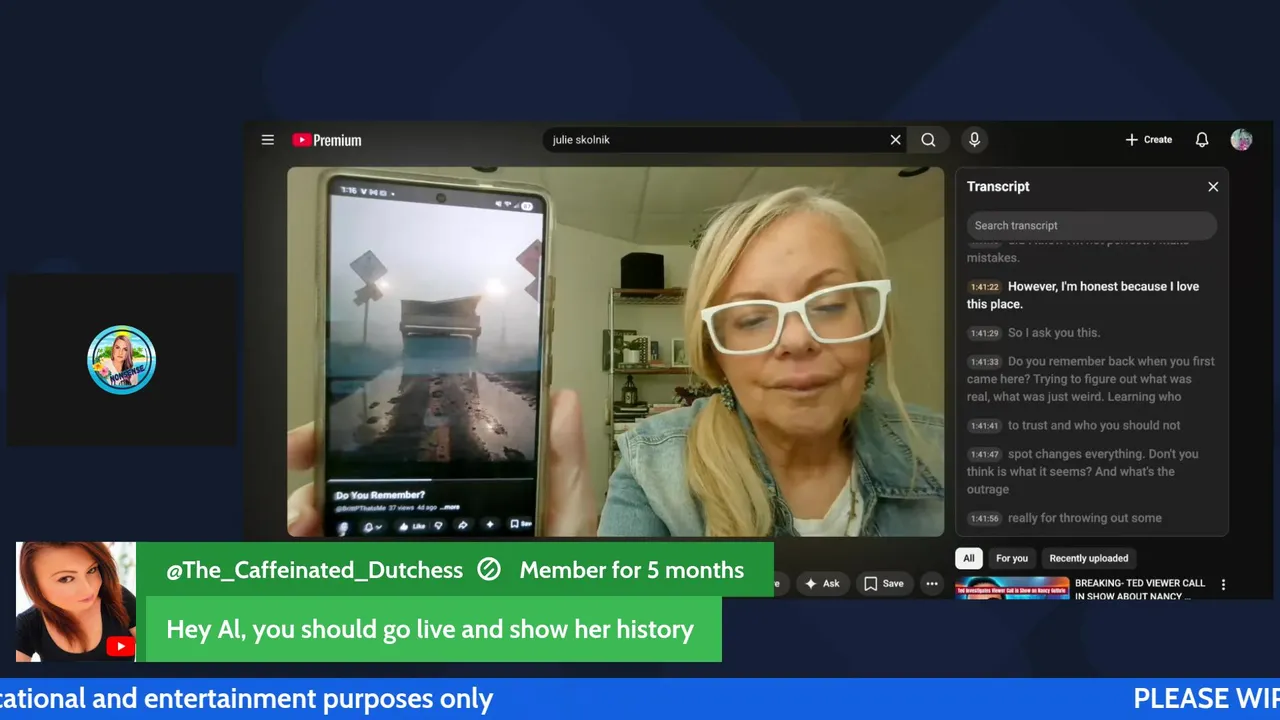
Task: Open options menu for the BREAKING video
Action: pos(1223,585)
